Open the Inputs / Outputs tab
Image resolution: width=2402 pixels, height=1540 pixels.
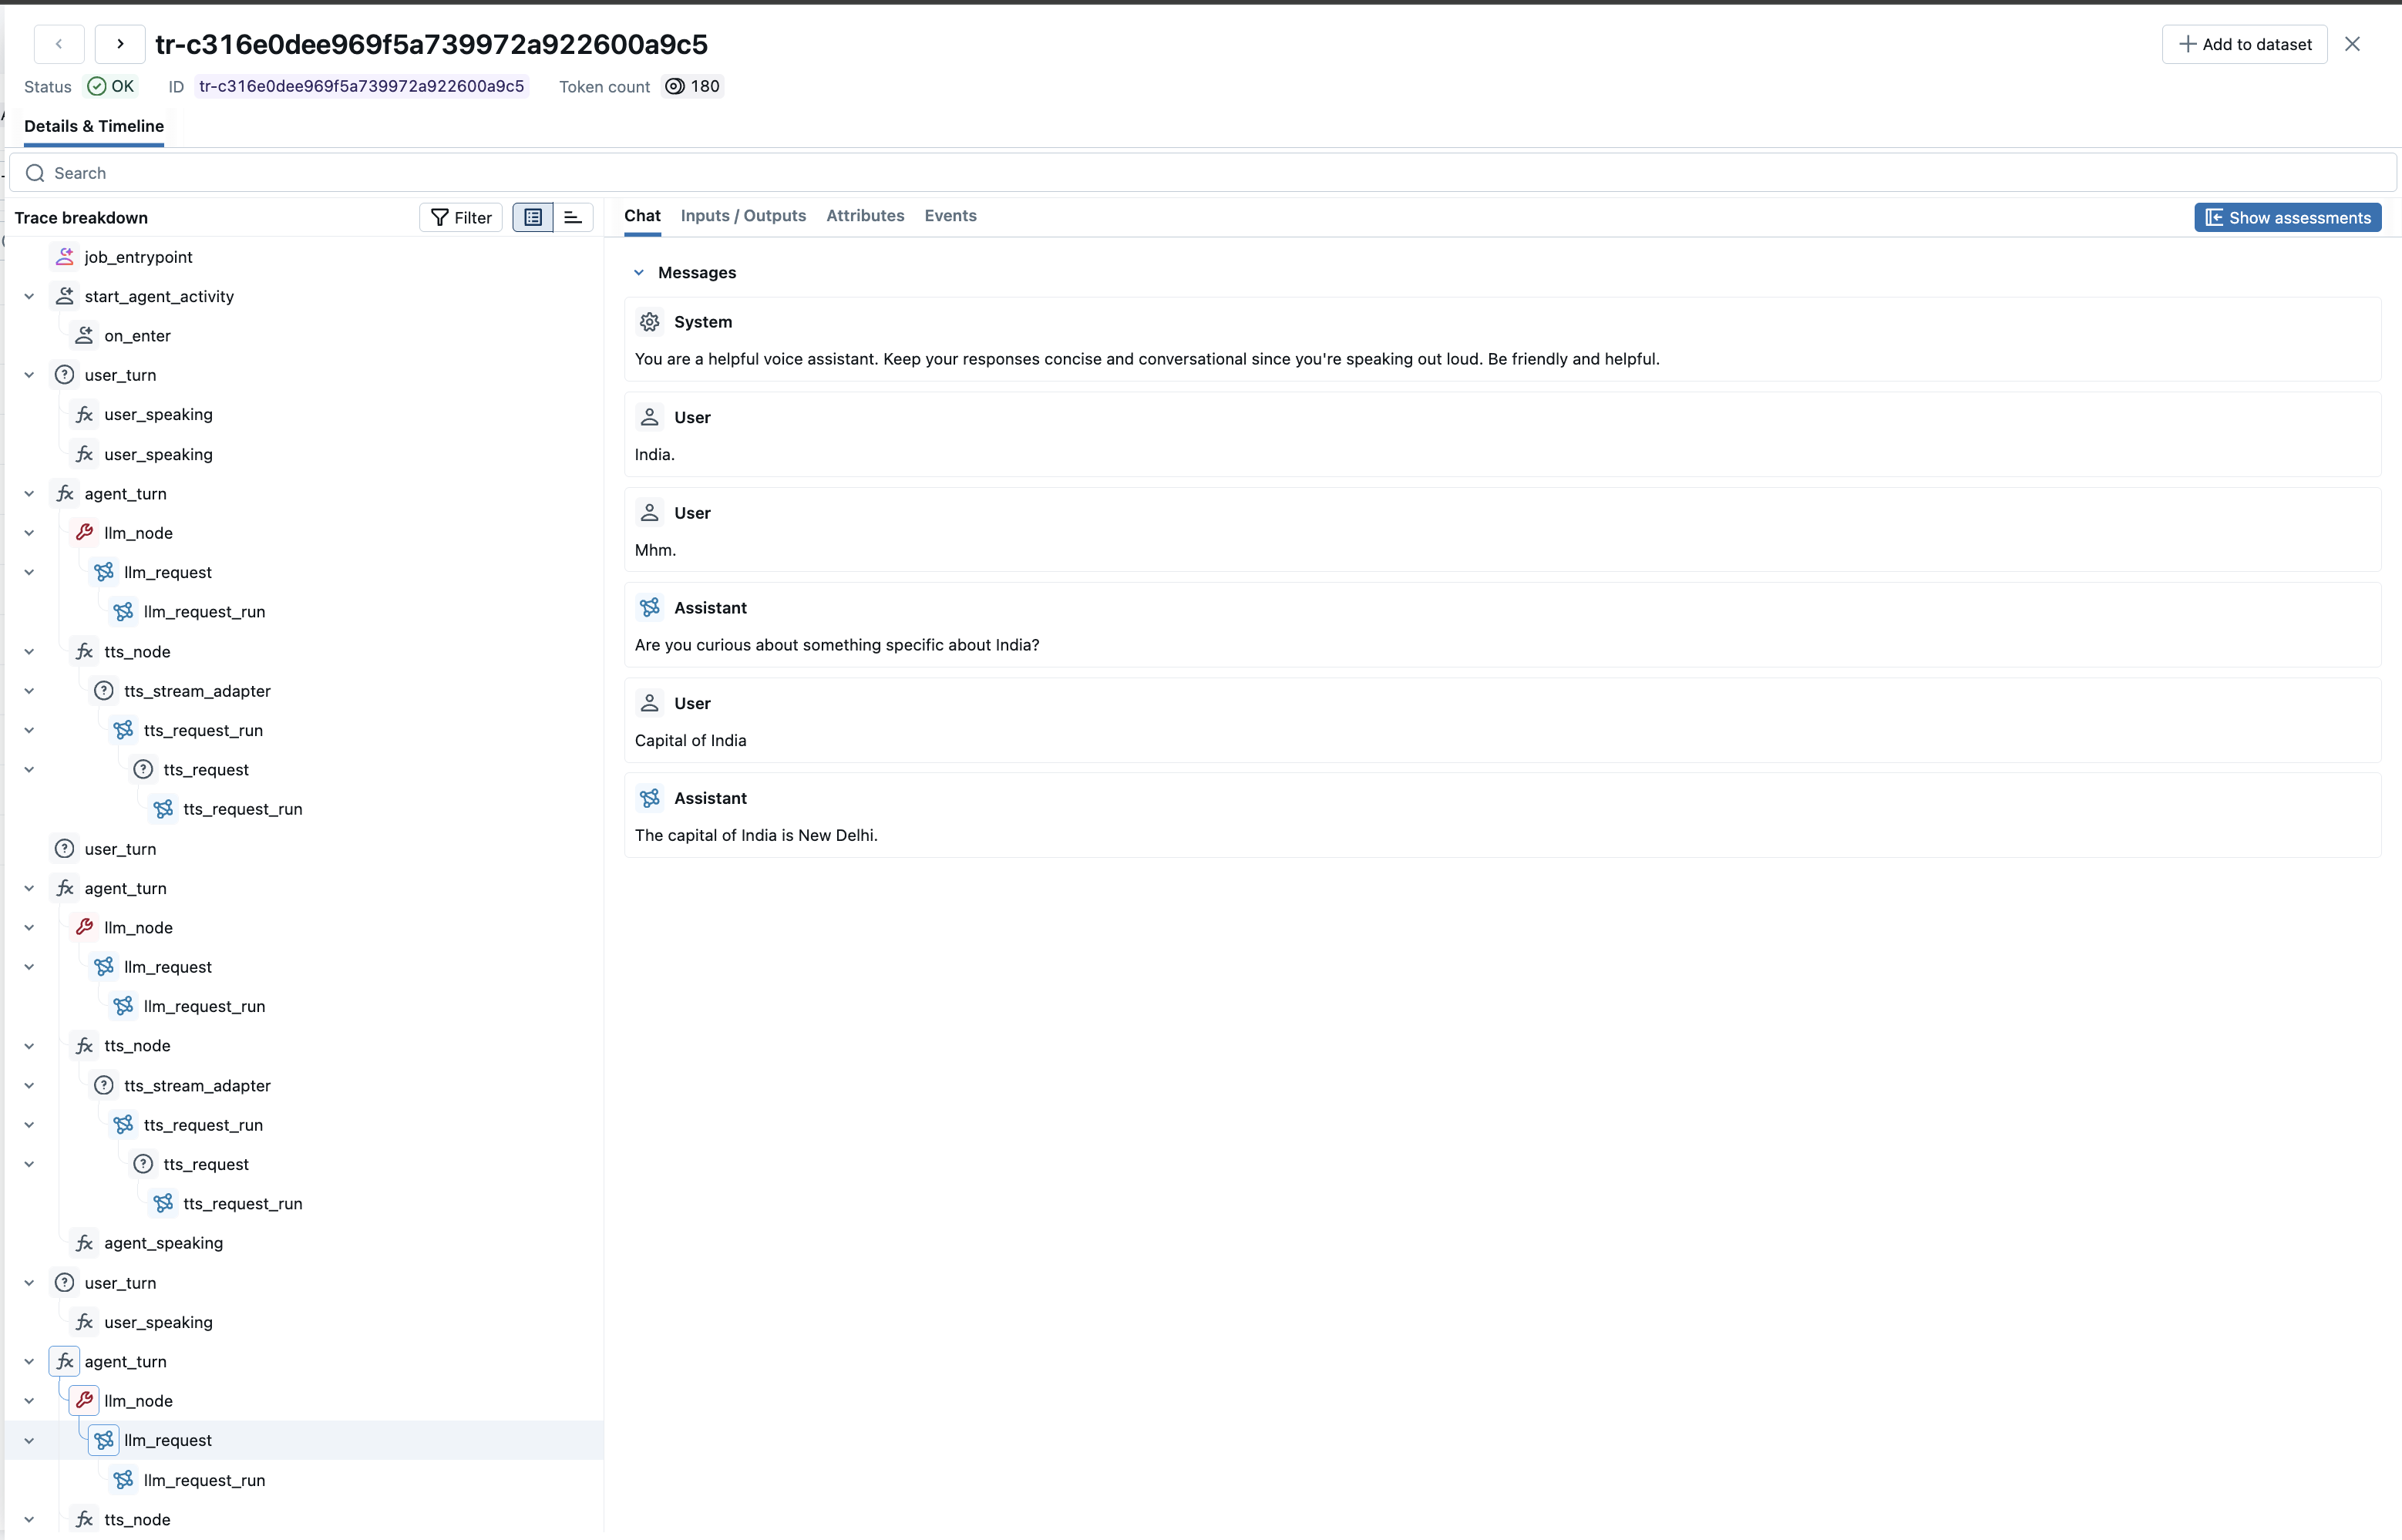coord(743,216)
